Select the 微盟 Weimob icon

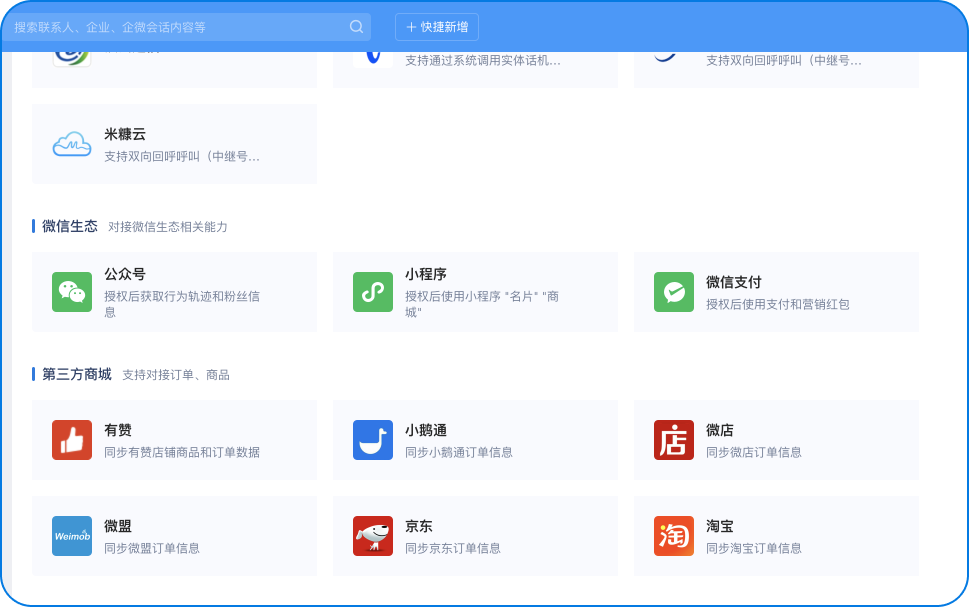pyautogui.click(x=72, y=536)
